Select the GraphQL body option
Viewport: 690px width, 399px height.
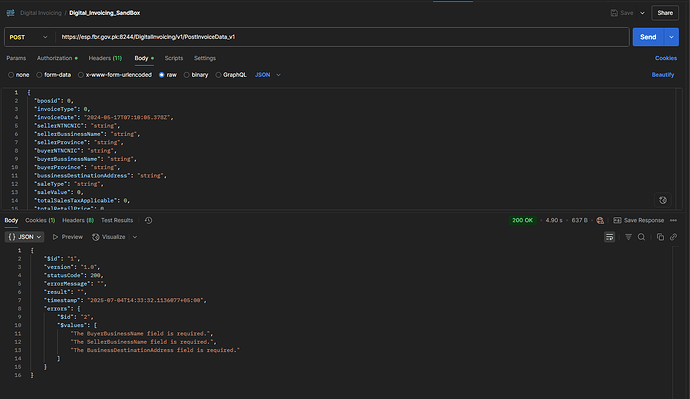231,75
